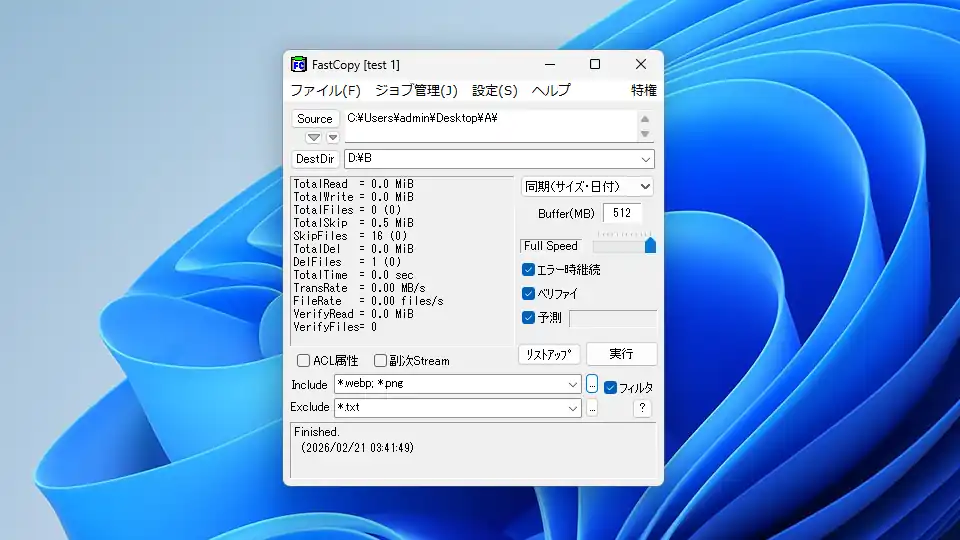
Task: Expand the Exclude filter dropdown
Action: coord(572,408)
